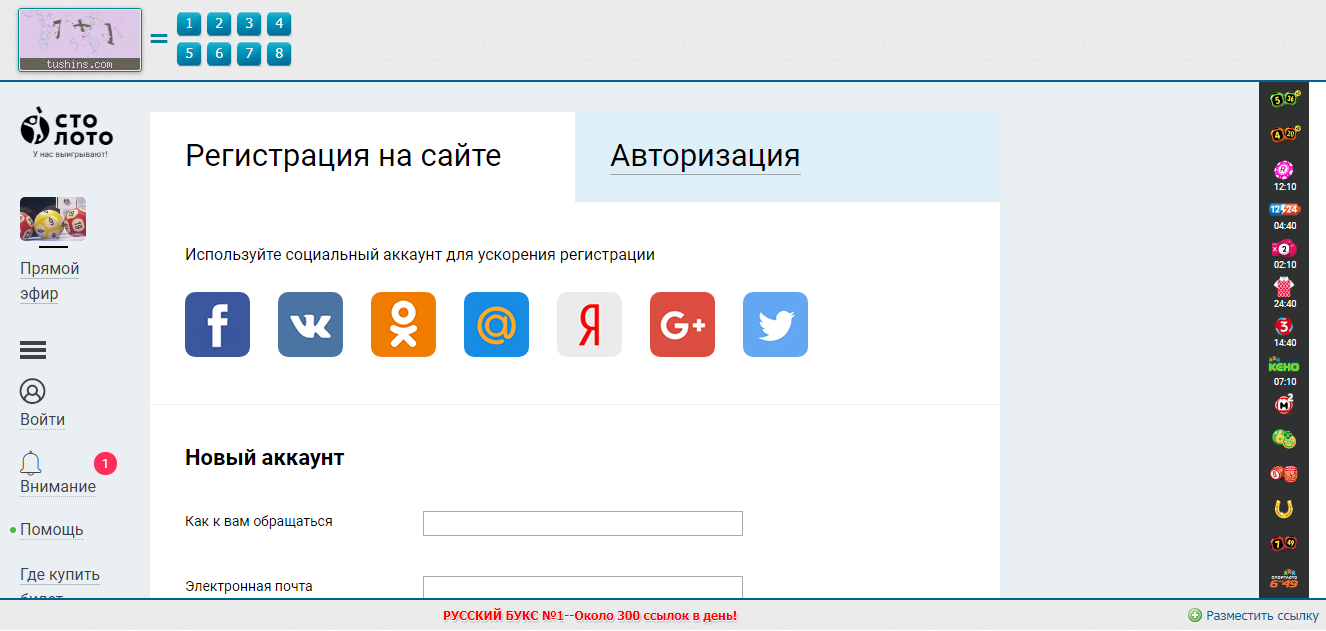The height and width of the screenshot is (631, 1326).
Task: Open the Stoloto logo home link
Action: point(67,131)
